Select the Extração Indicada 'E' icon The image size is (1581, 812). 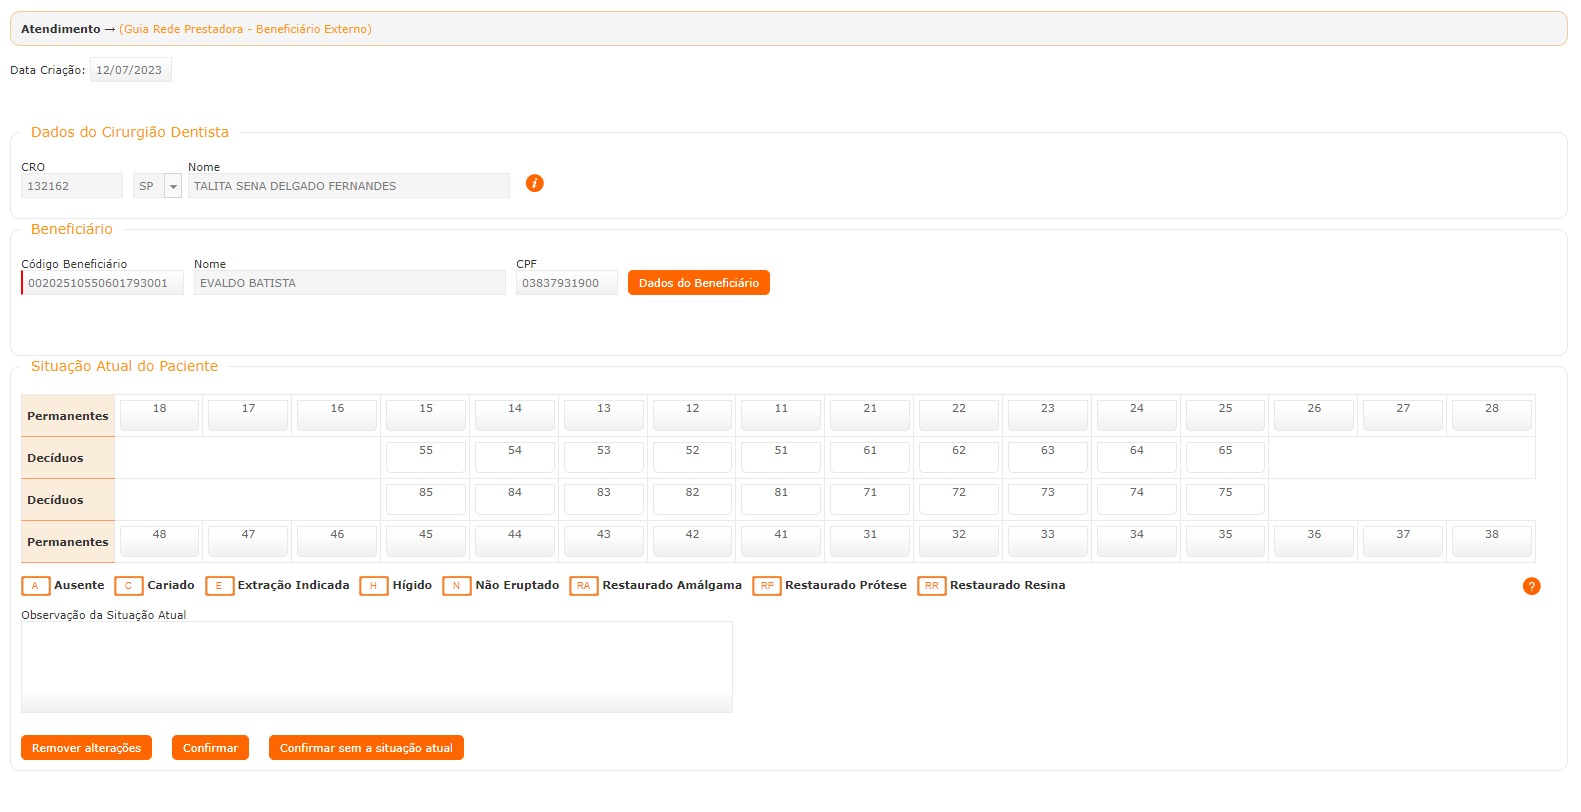coord(219,586)
